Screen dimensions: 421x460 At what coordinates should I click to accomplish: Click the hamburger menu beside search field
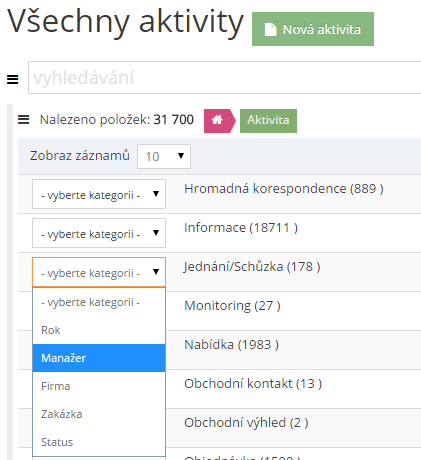click(13, 79)
